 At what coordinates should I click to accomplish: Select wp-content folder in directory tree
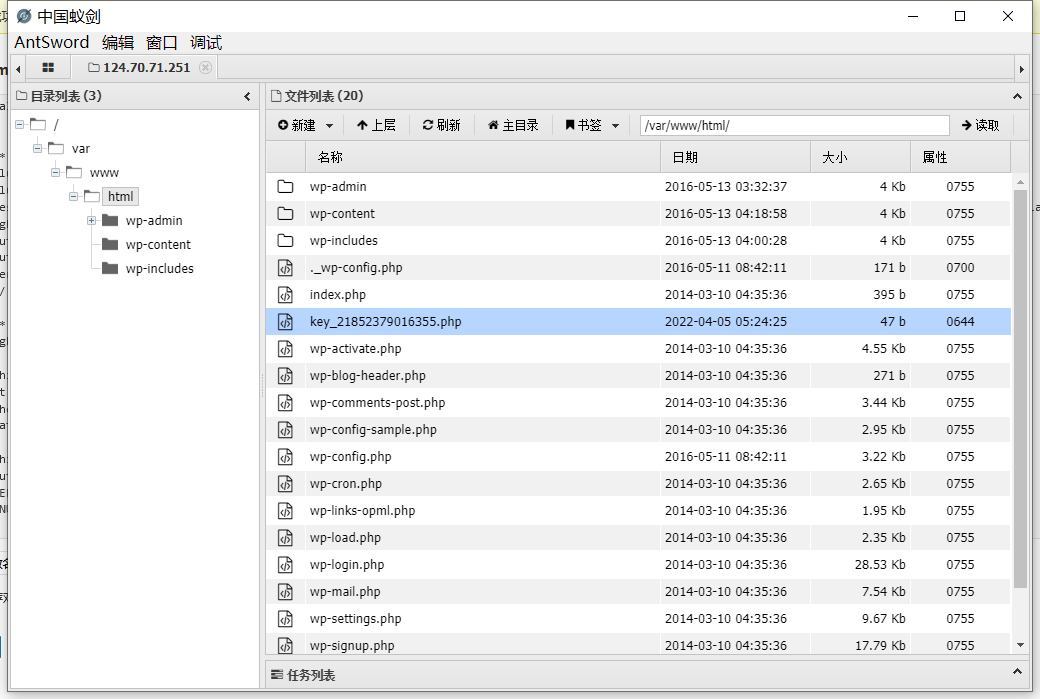pyautogui.click(x=158, y=245)
